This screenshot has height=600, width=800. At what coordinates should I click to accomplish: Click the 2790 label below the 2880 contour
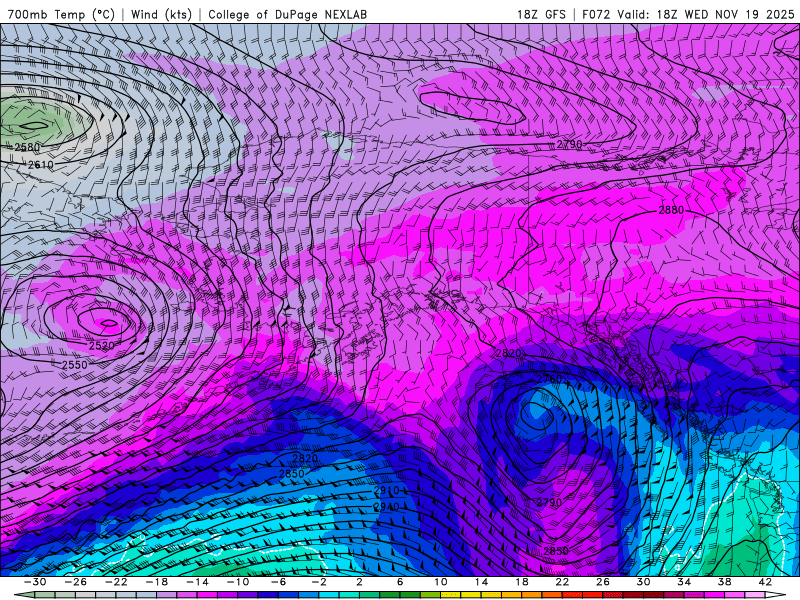point(549,503)
